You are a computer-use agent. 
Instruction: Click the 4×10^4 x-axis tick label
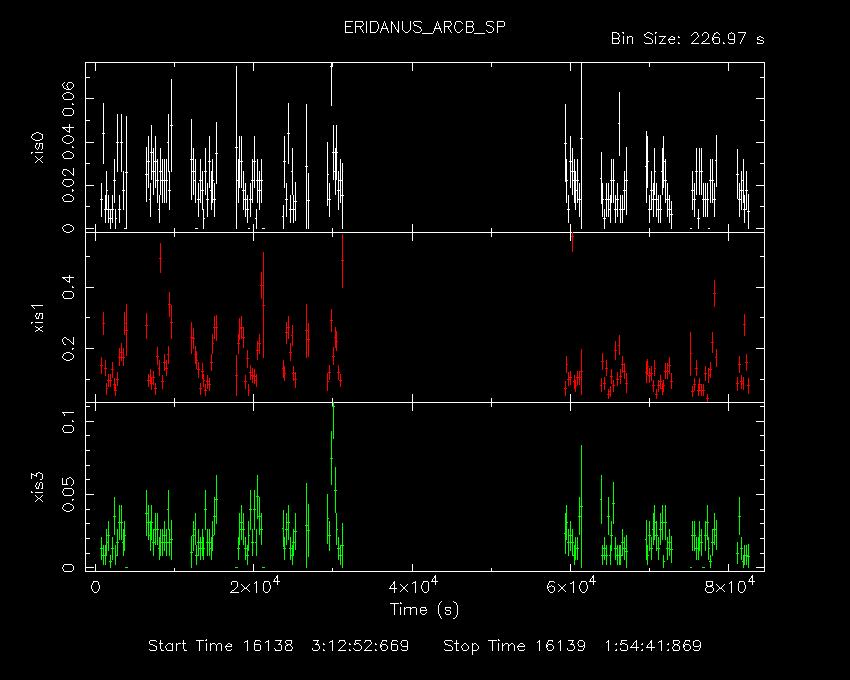(x=413, y=586)
